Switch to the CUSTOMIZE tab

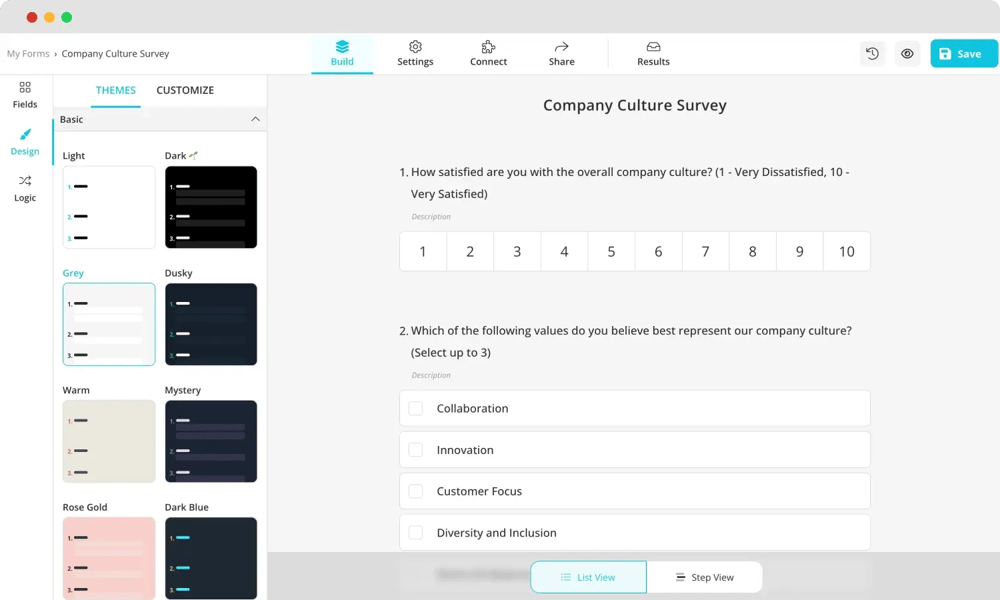pyautogui.click(x=185, y=90)
